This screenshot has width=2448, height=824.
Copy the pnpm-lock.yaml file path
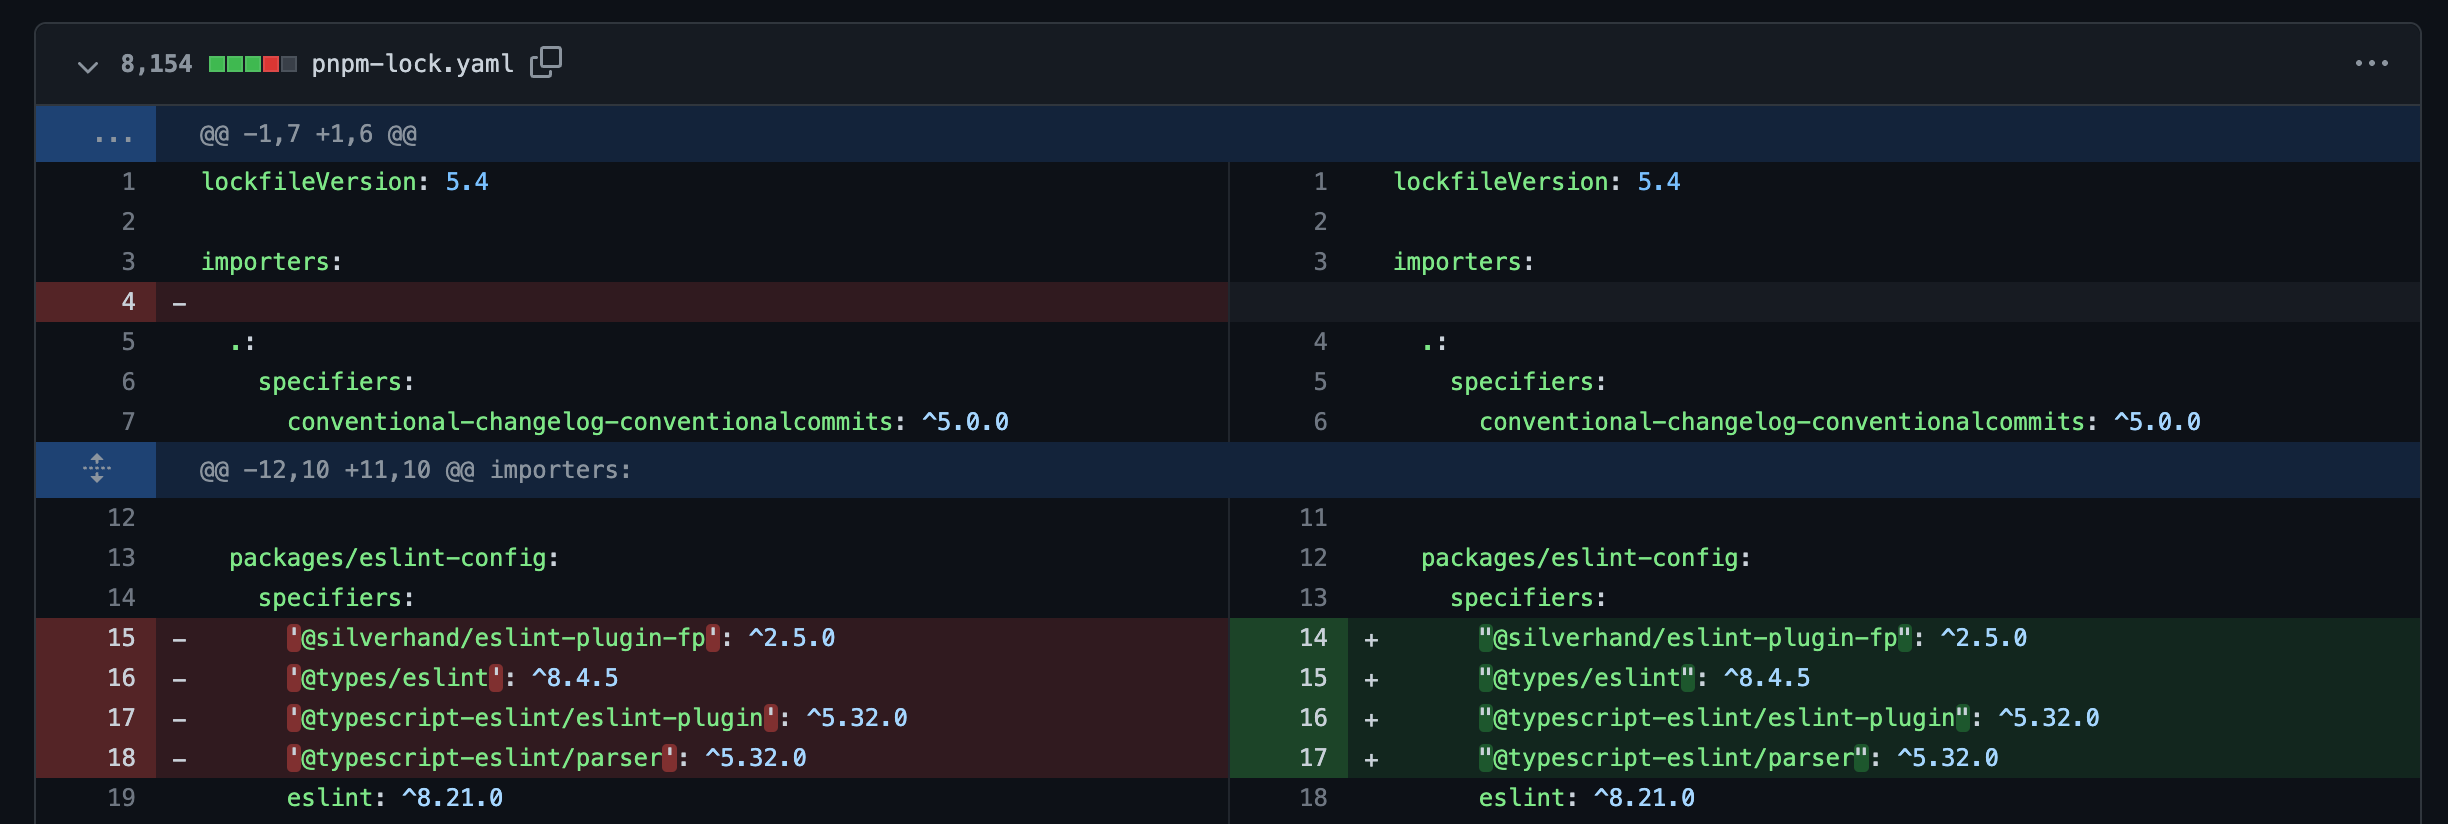[x=546, y=62]
